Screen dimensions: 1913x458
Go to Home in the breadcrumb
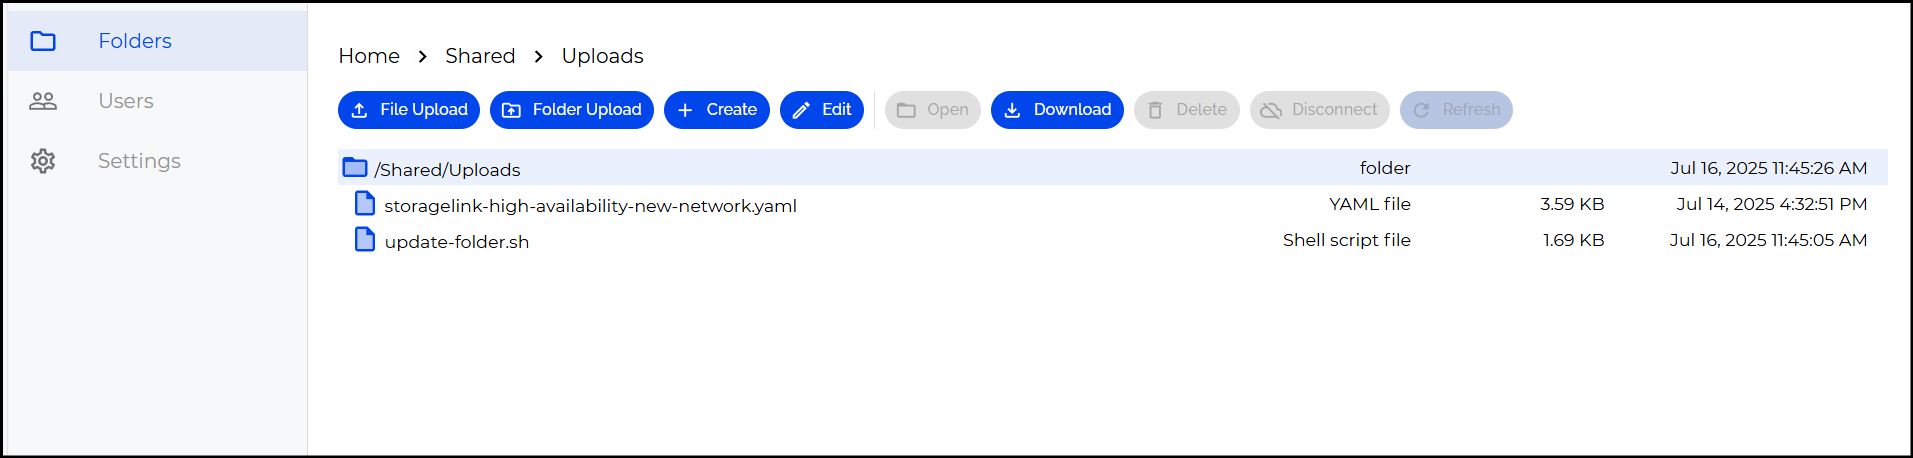369,56
